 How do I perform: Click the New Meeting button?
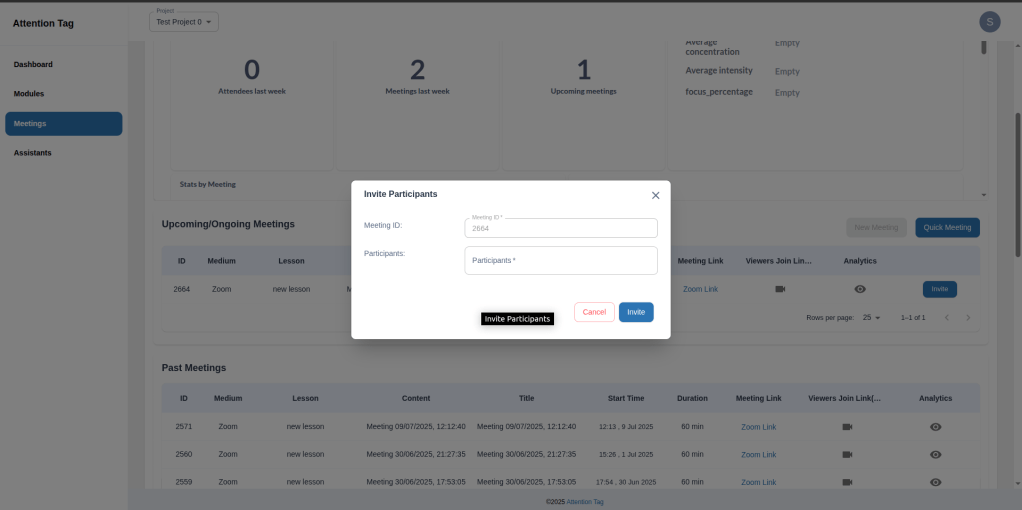click(876, 228)
